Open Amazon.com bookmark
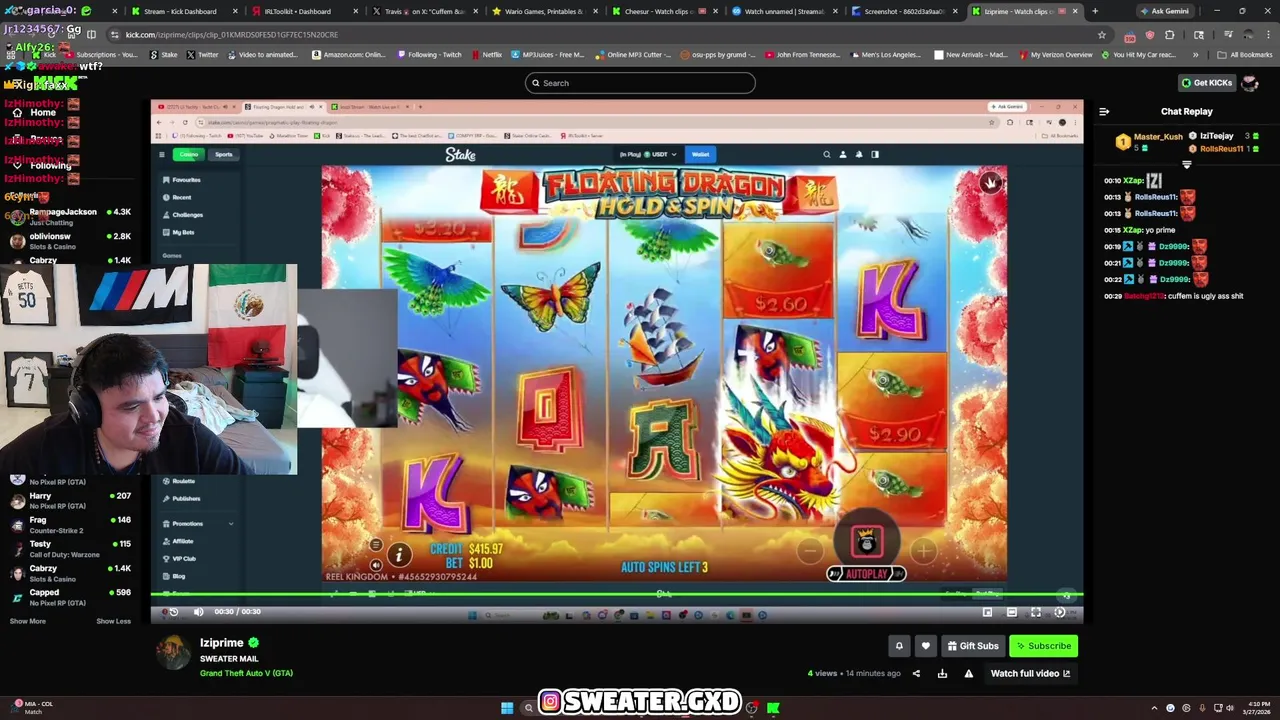 click(349, 55)
